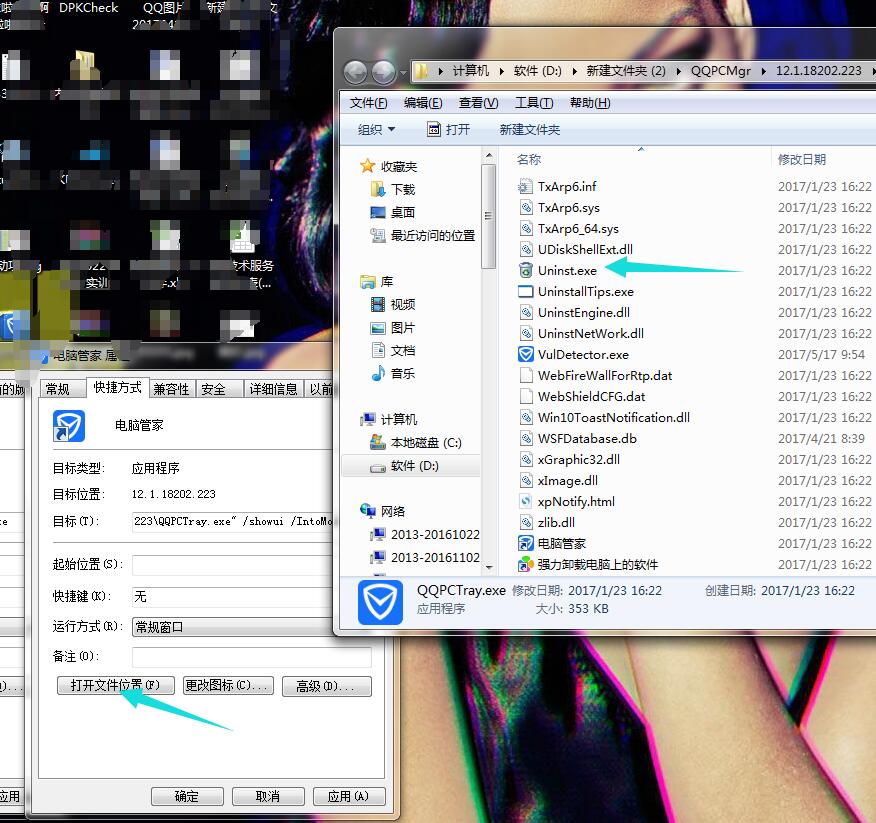This screenshot has height=823, width=876.
Task: Switch to the 兼容性 tab
Action: point(172,389)
